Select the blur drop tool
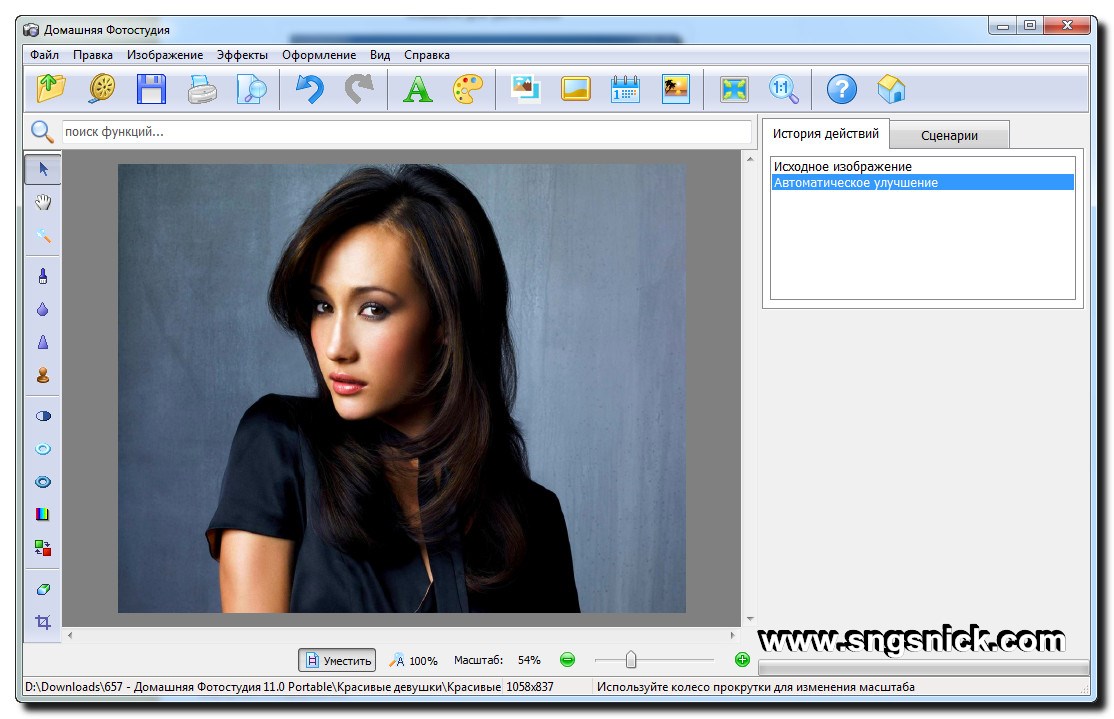The height and width of the screenshot is (719, 1114). point(43,309)
